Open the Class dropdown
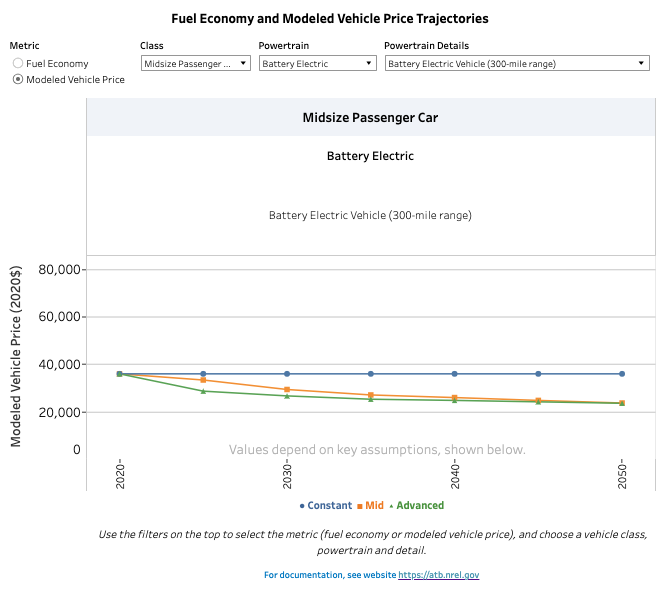The height and width of the screenshot is (590, 665). (195, 64)
